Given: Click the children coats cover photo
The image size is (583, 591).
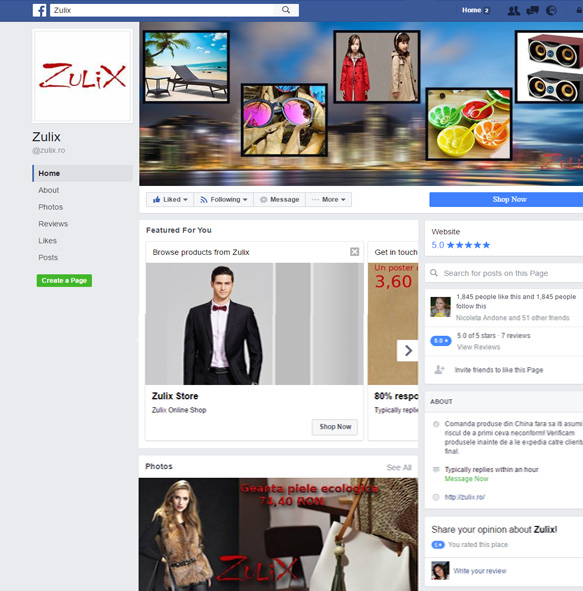Looking at the screenshot, I should coord(377,67).
